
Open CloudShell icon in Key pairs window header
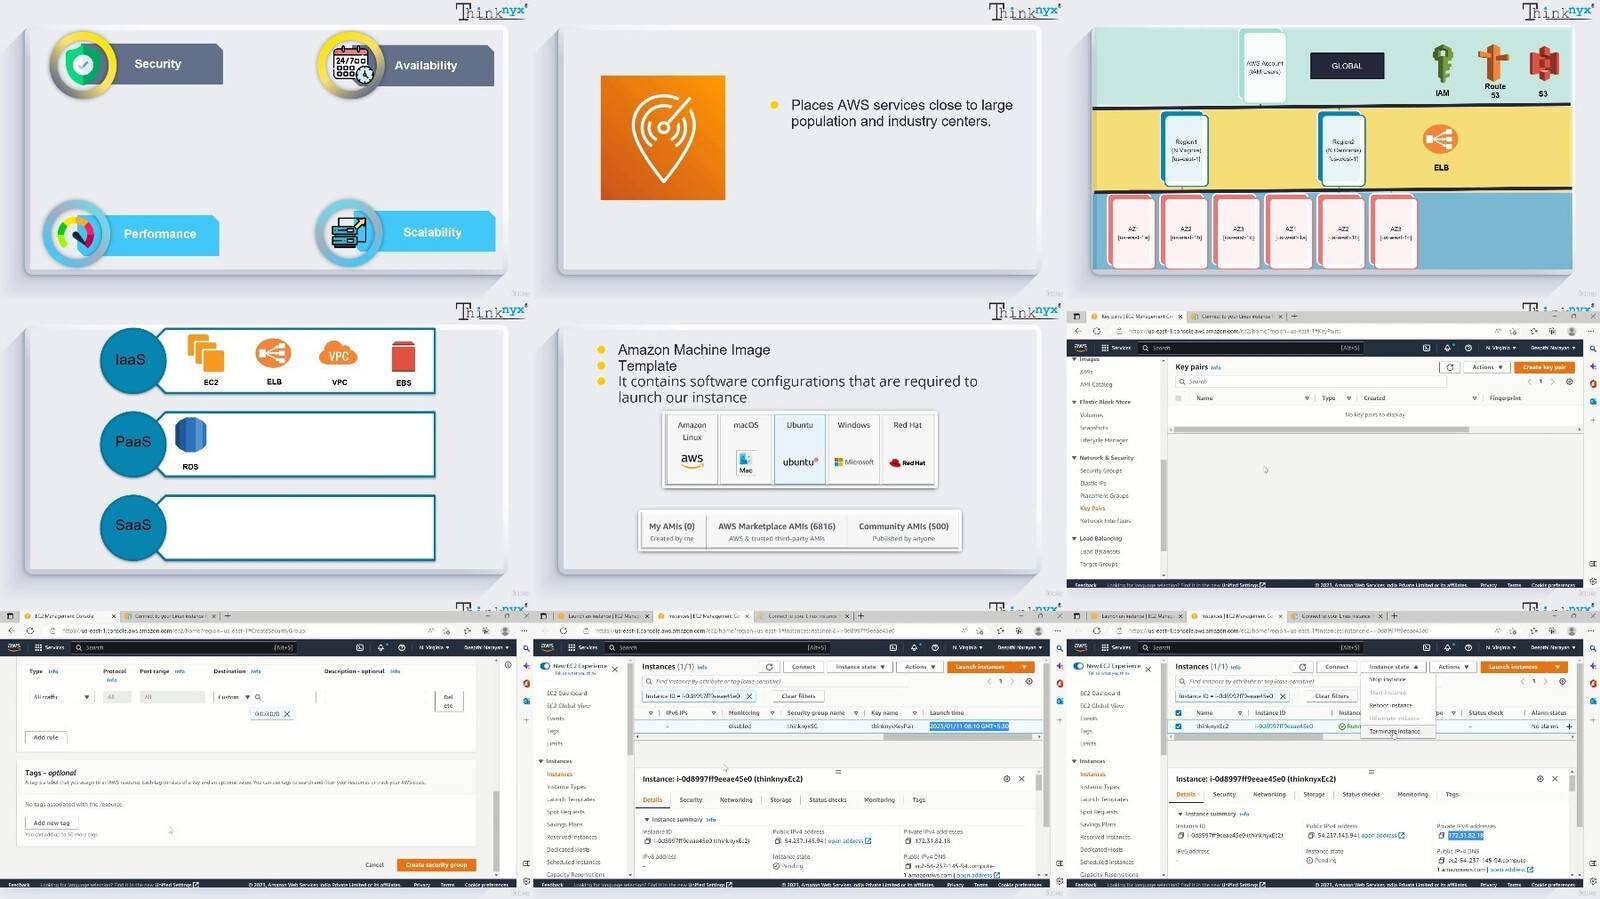tap(1426, 348)
